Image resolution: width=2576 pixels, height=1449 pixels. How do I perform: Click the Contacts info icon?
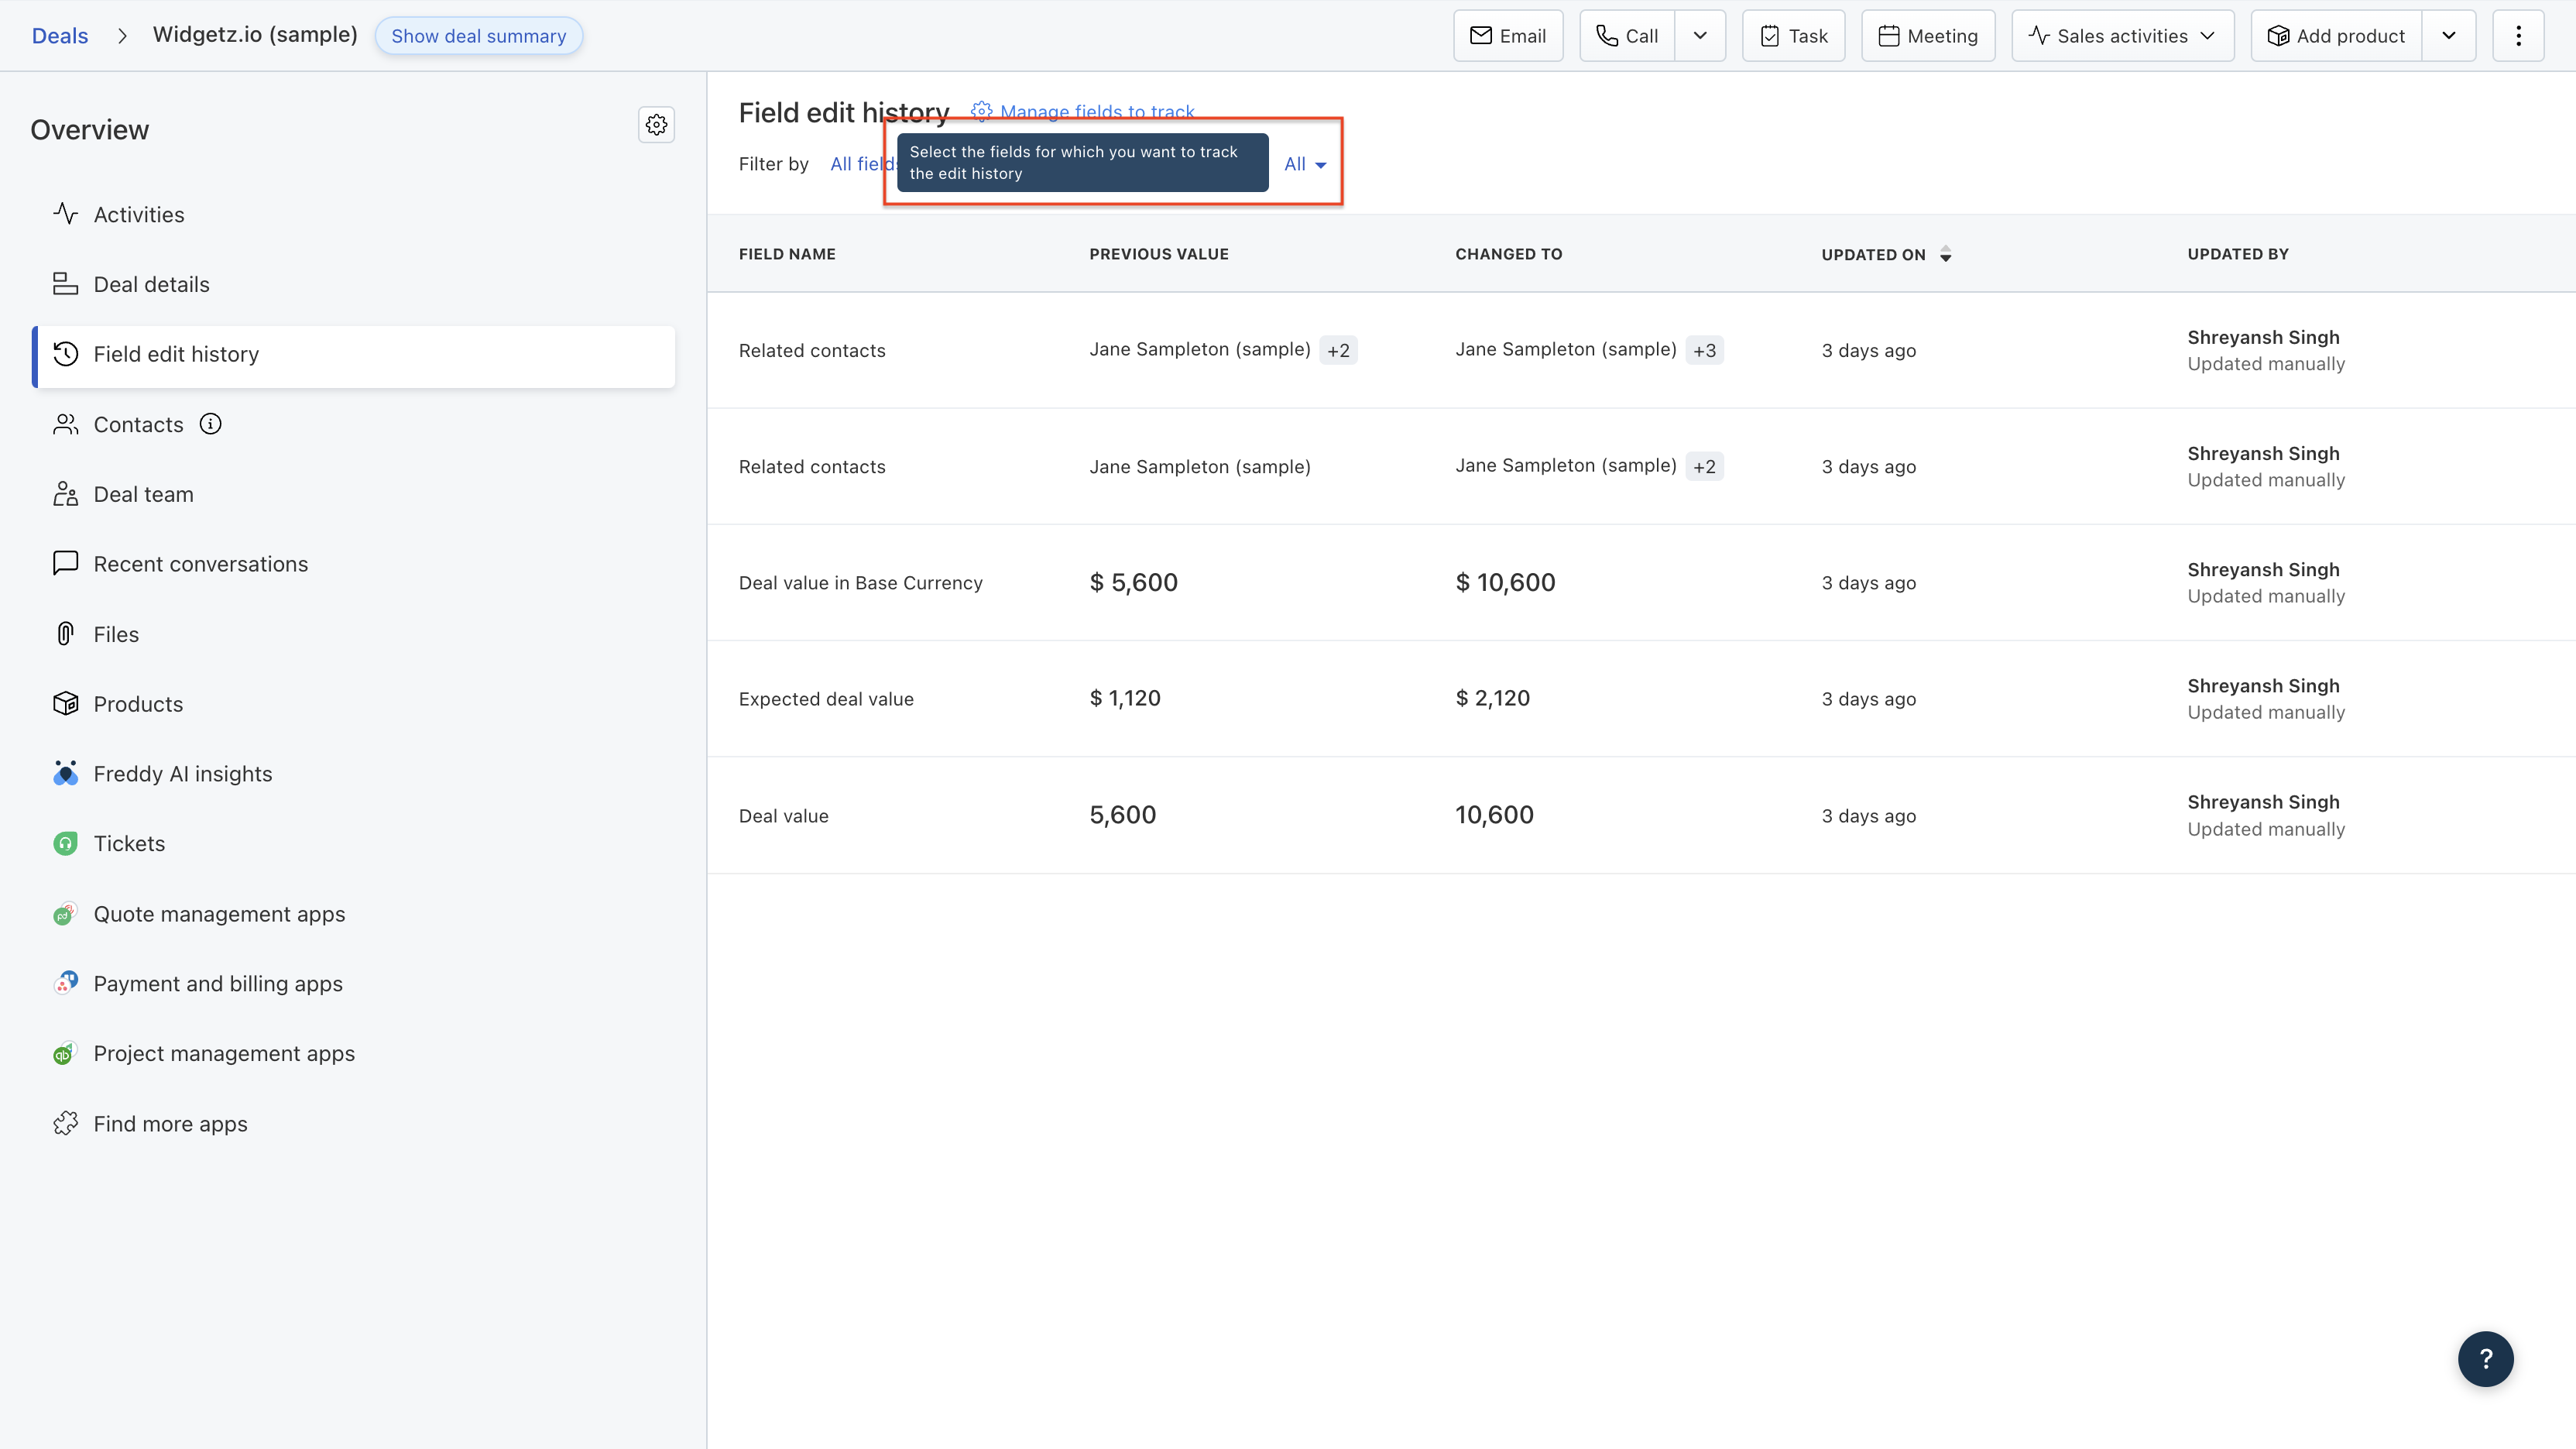210,424
